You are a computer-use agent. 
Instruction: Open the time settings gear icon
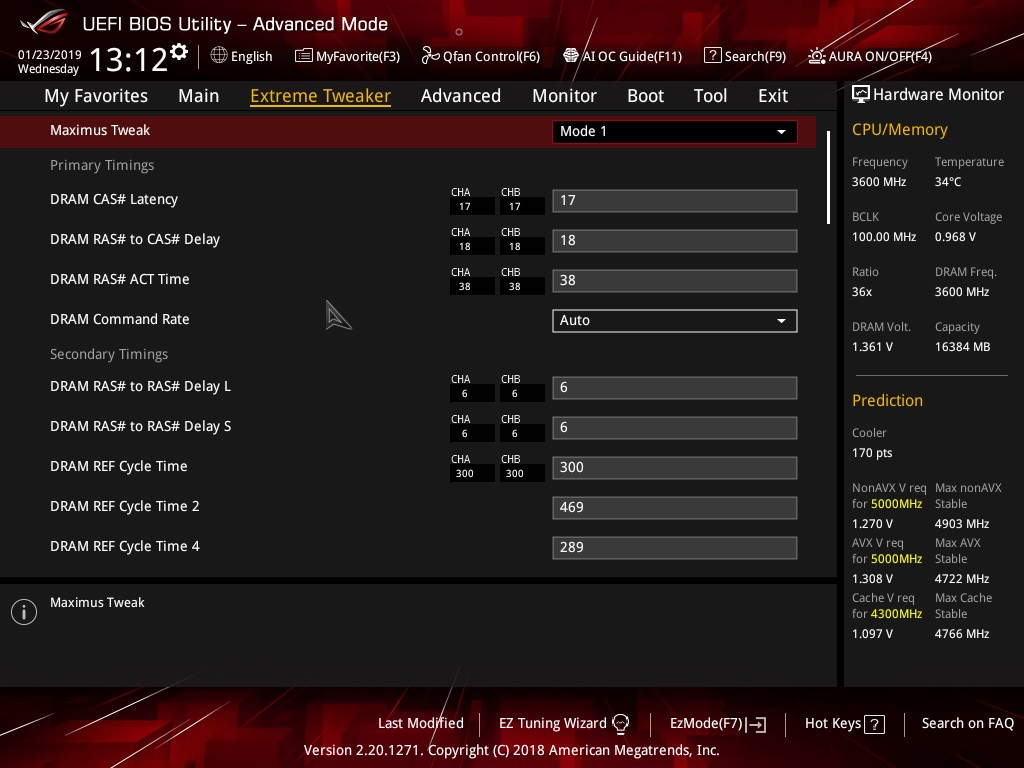click(x=179, y=52)
